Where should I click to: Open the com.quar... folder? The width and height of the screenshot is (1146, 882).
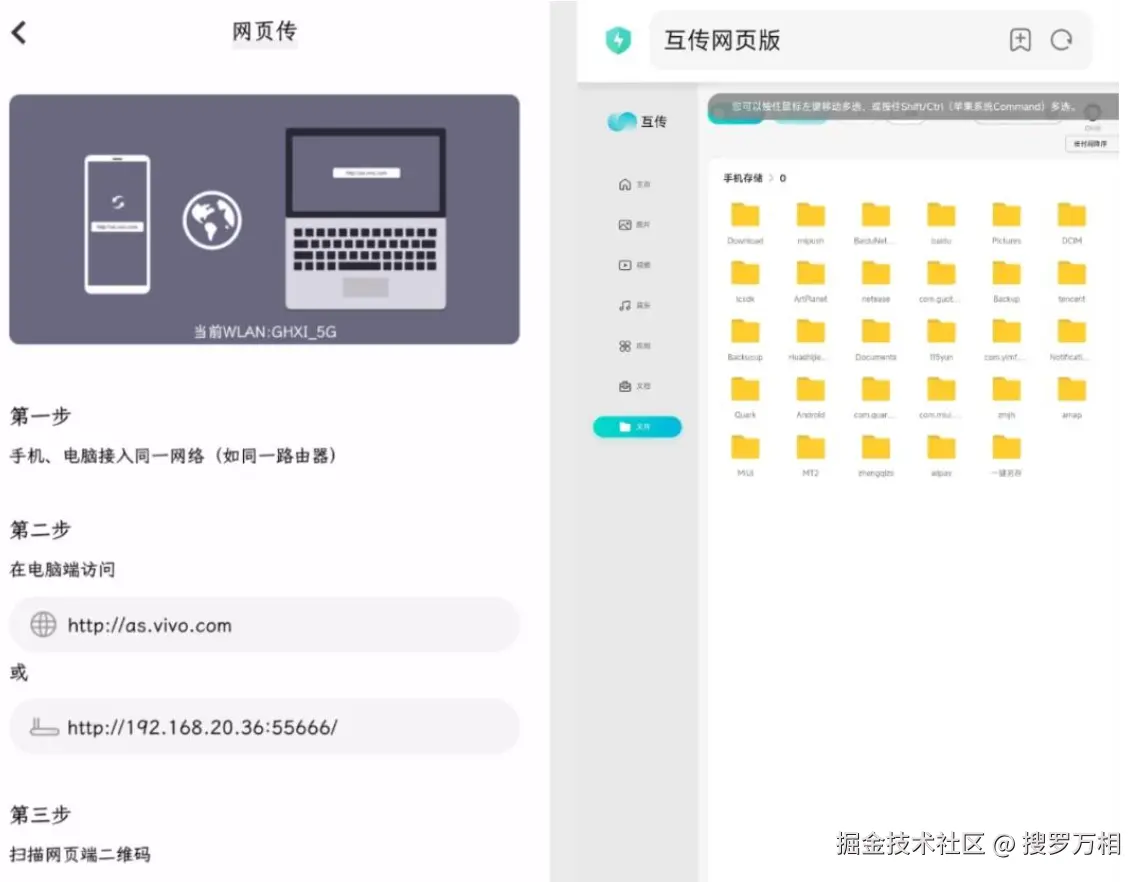pyautogui.click(x=875, y=398)
